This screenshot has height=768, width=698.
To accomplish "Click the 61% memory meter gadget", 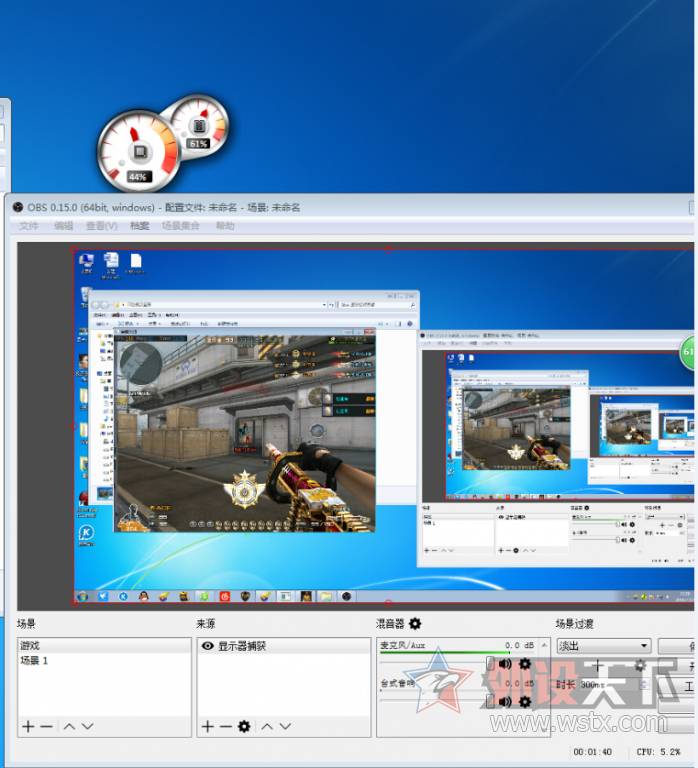I will [199, 126].
